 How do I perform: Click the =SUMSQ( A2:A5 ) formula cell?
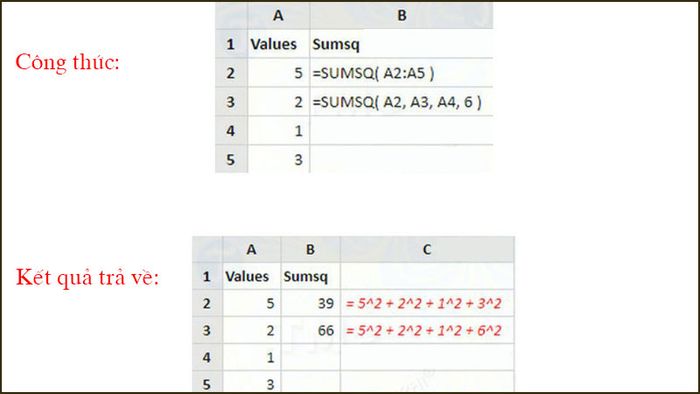pos(401,73)
